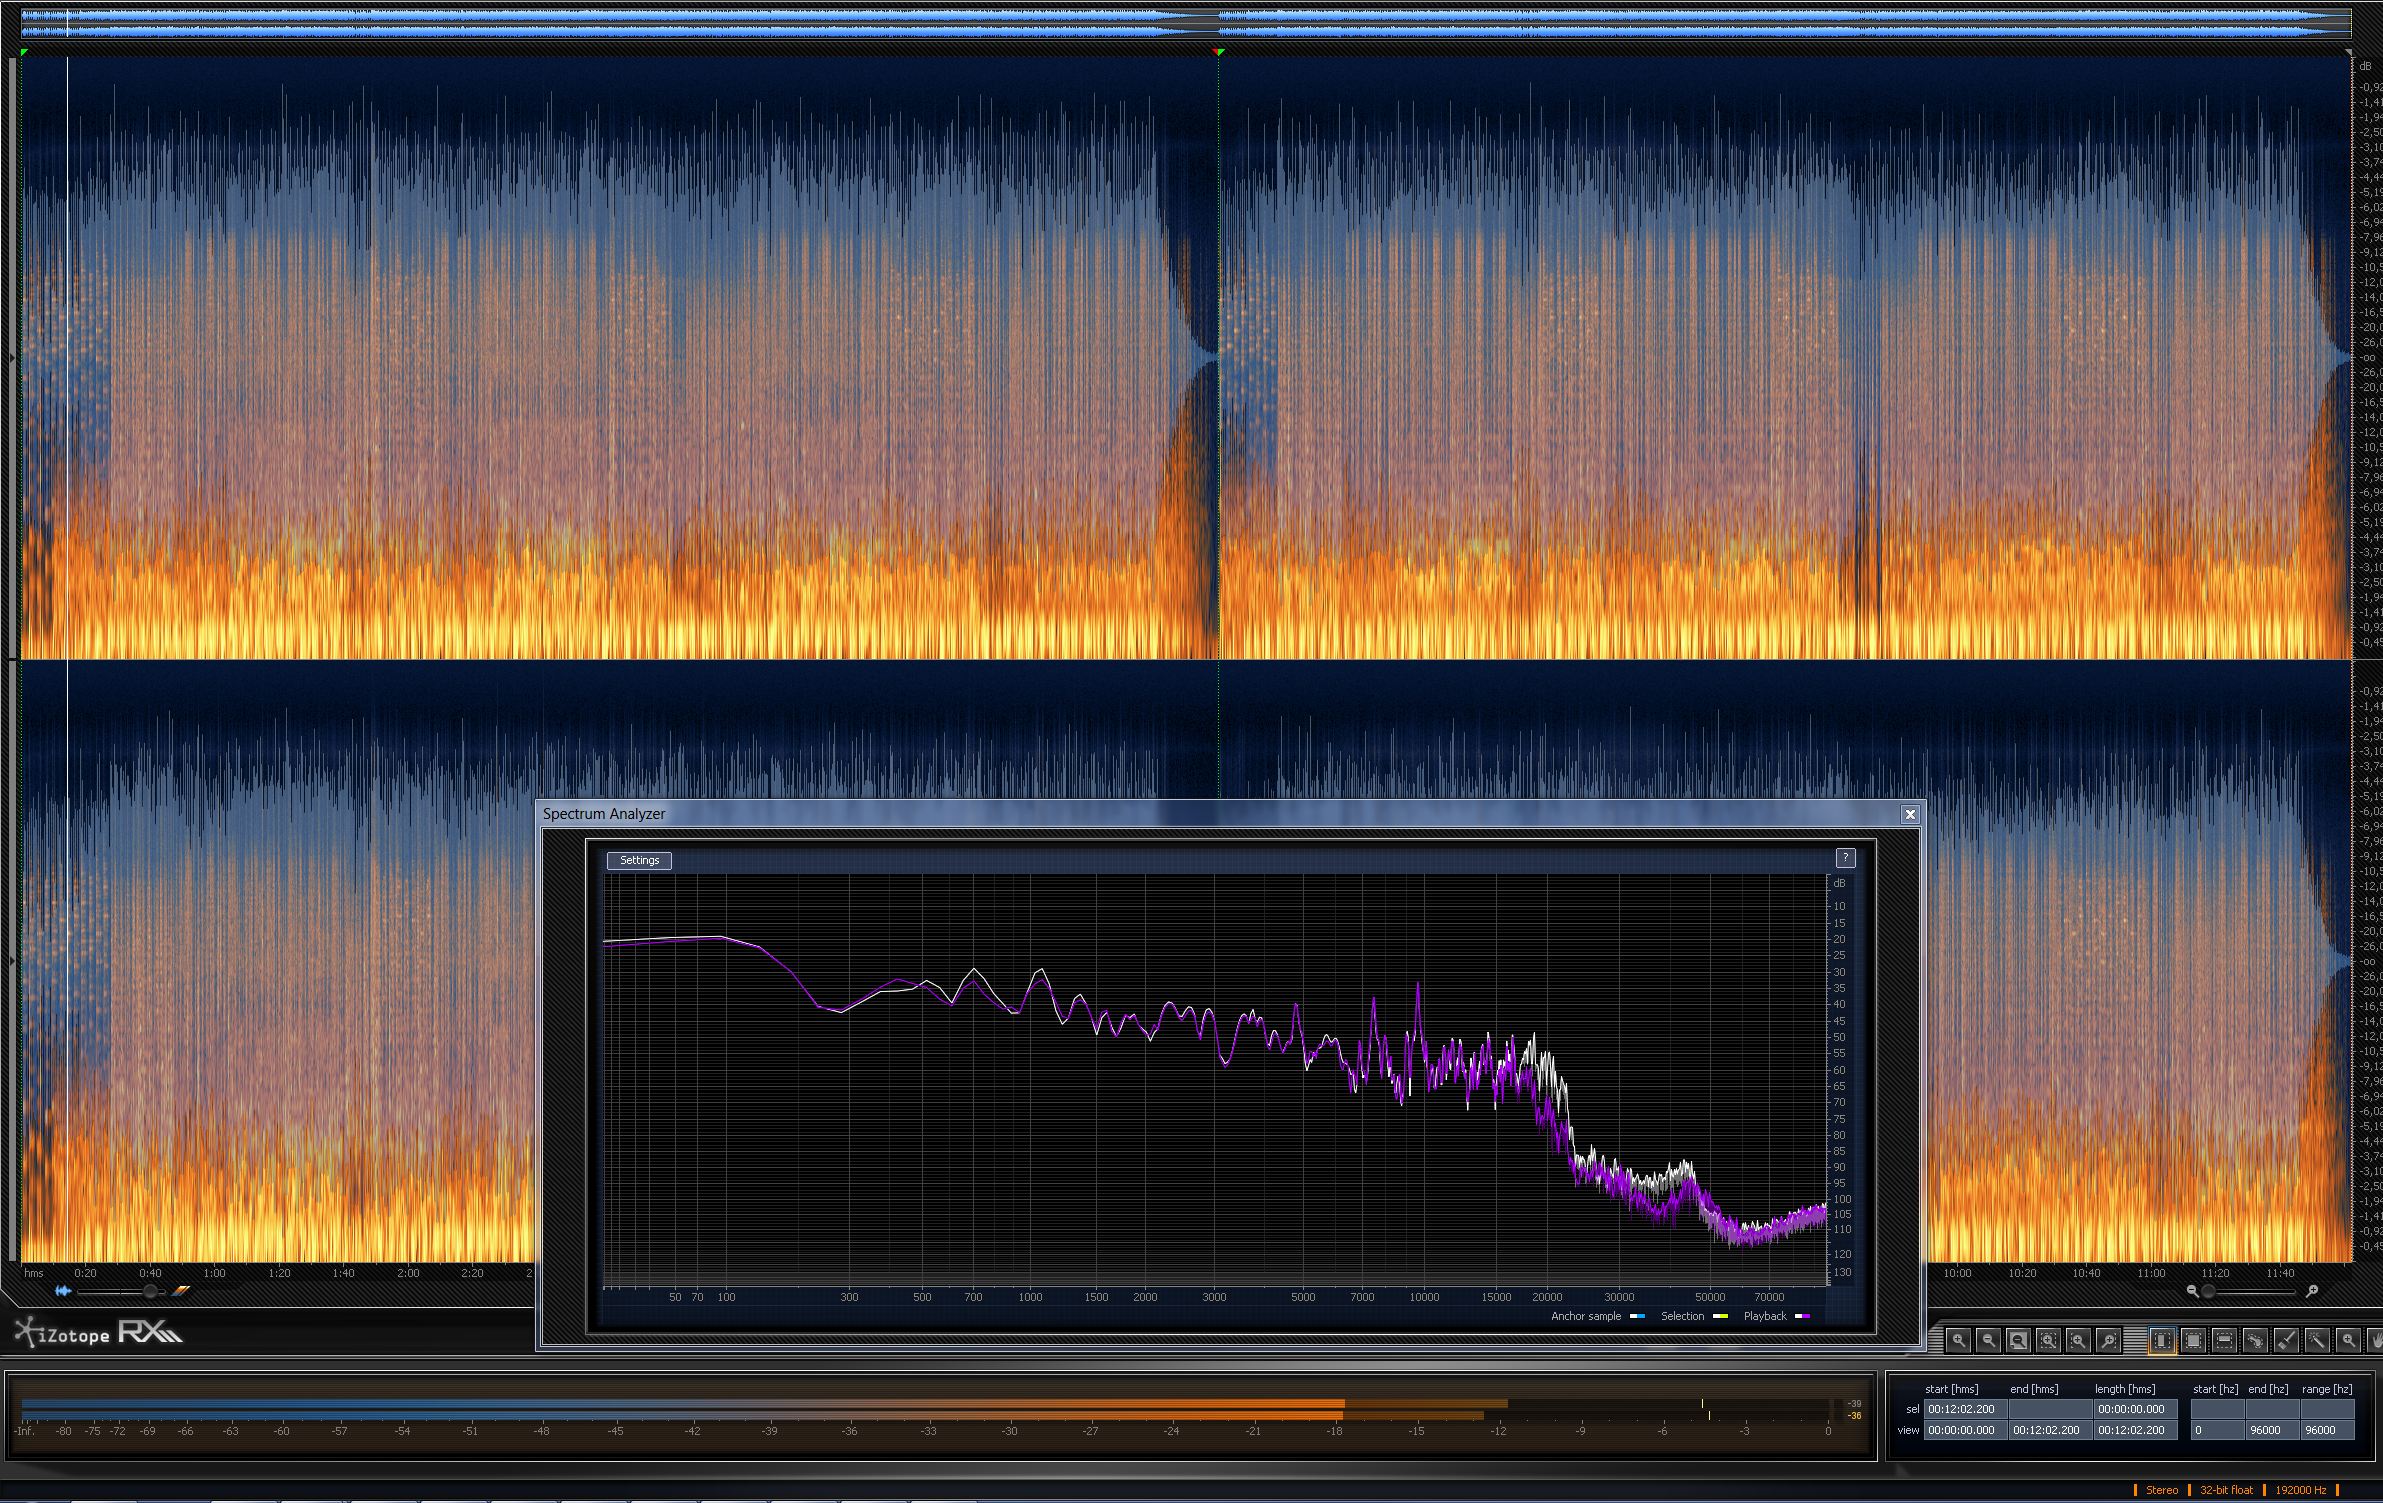Select the brush selection tool
This screenshot has height=1503, width=2383.
(x=2286, y=1341)
